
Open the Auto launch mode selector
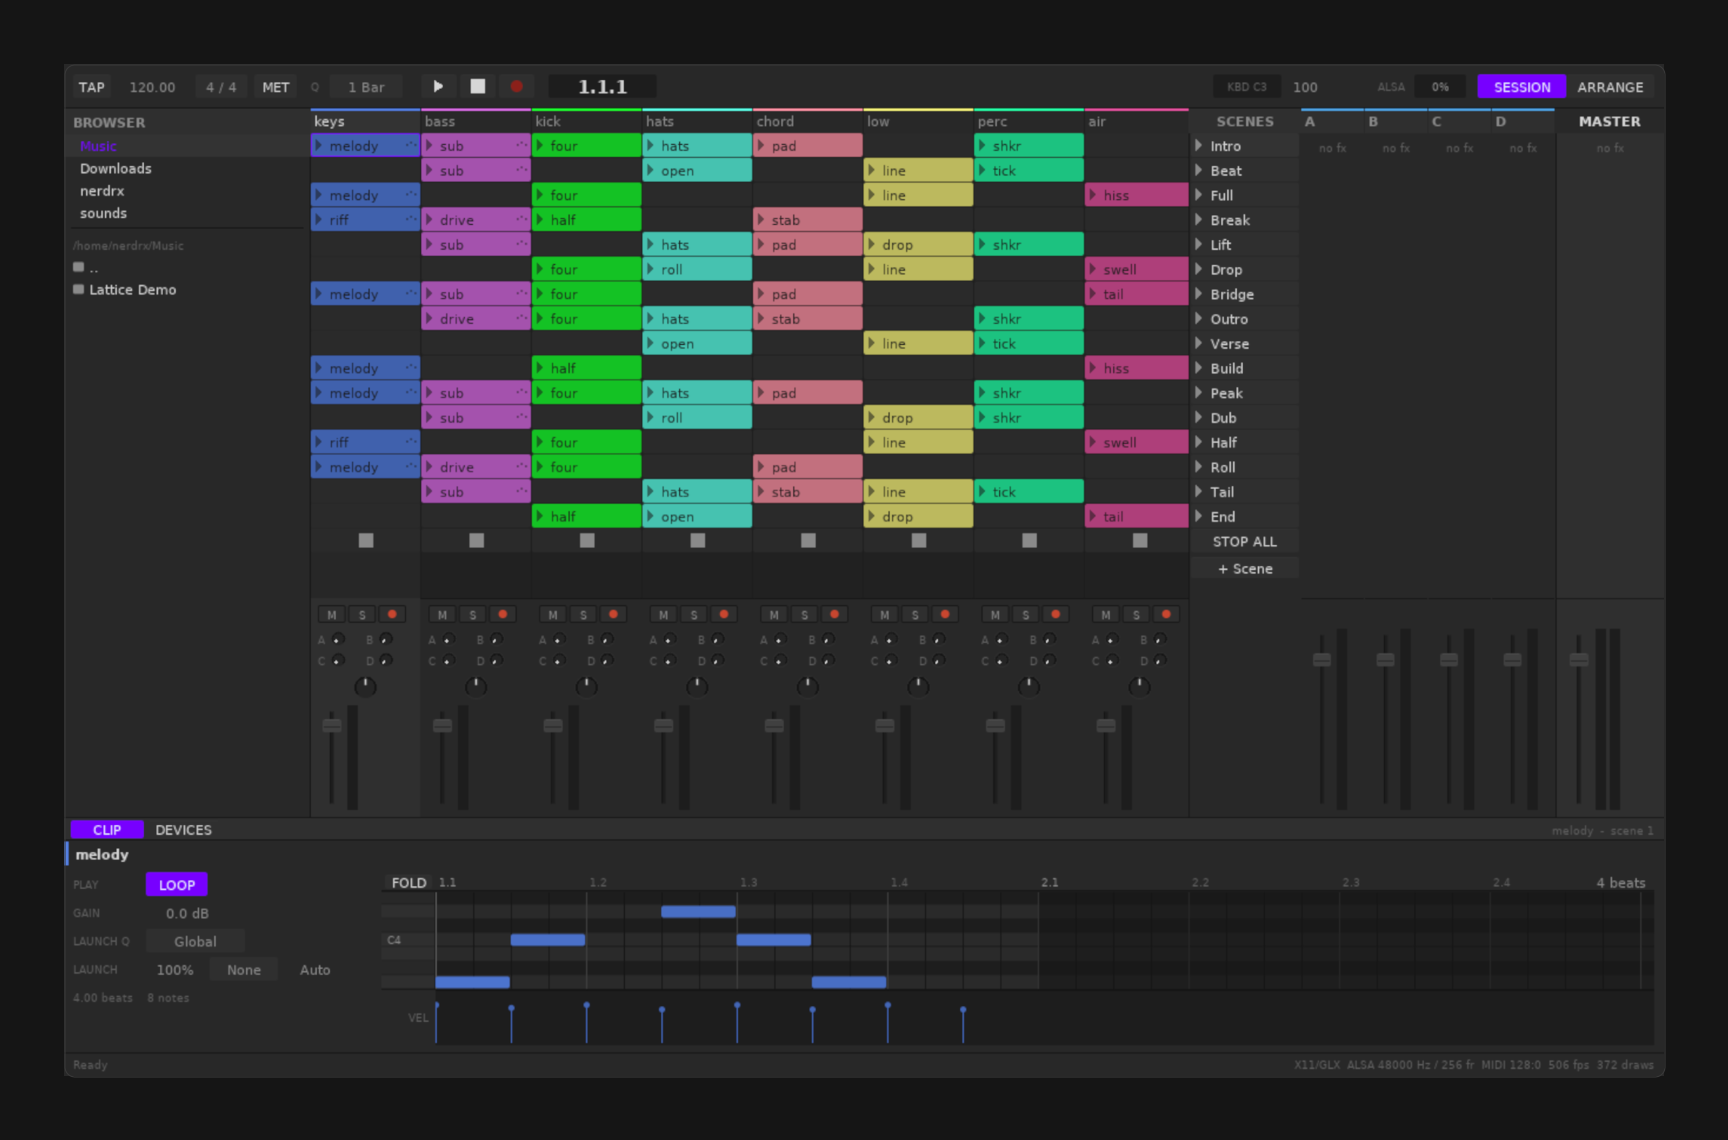pyautogui.click(x=315, y=970)
